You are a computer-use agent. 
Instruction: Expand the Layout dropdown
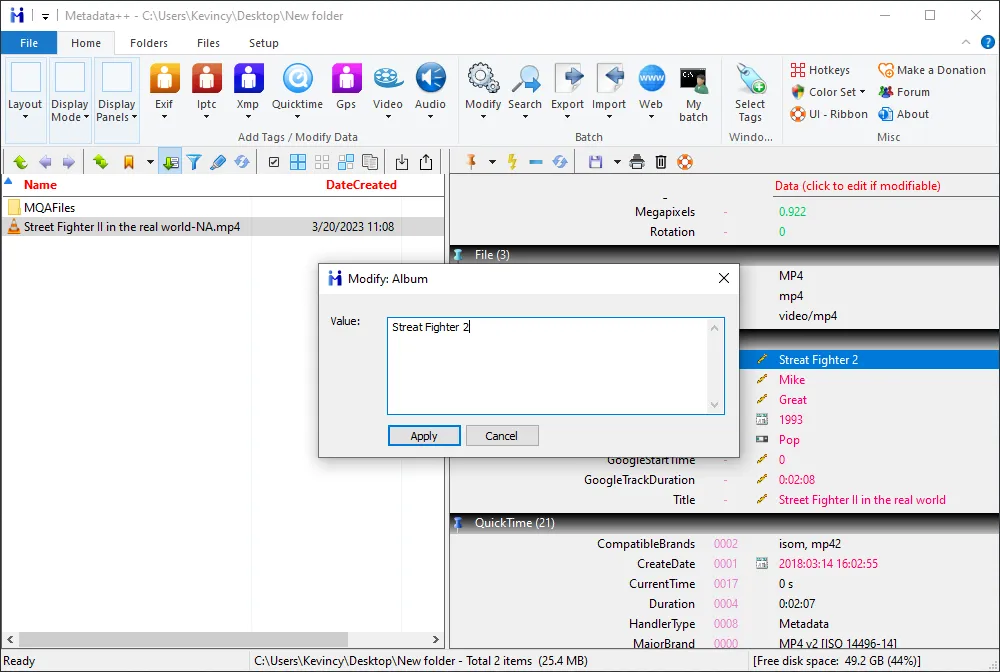[25, 92]
